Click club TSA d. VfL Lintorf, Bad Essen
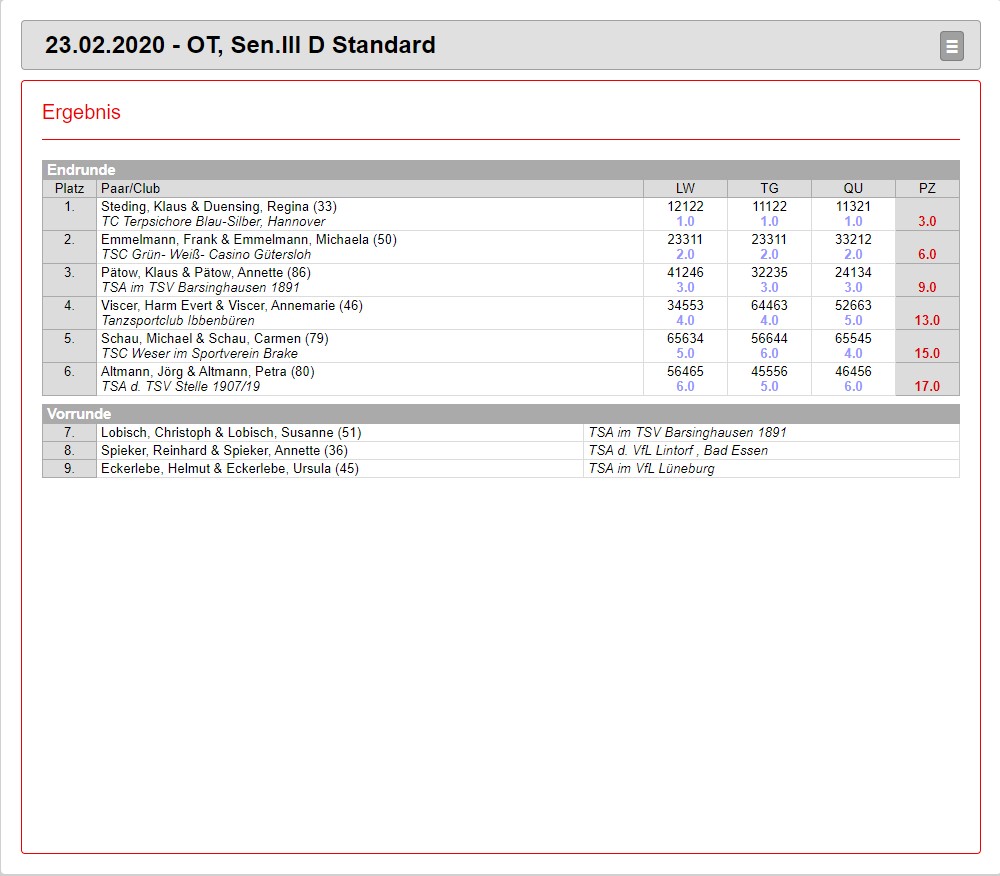Viewport: 1000px width, 876px height. coord(678,451)
